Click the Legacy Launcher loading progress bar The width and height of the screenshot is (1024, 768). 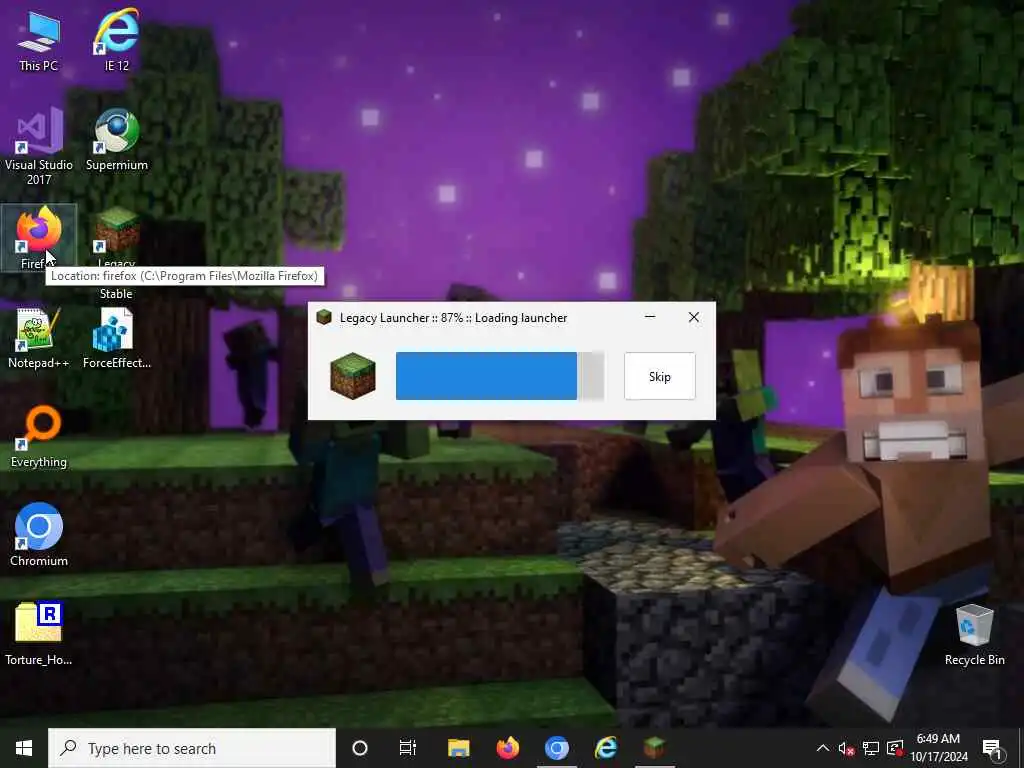(500, 376)
